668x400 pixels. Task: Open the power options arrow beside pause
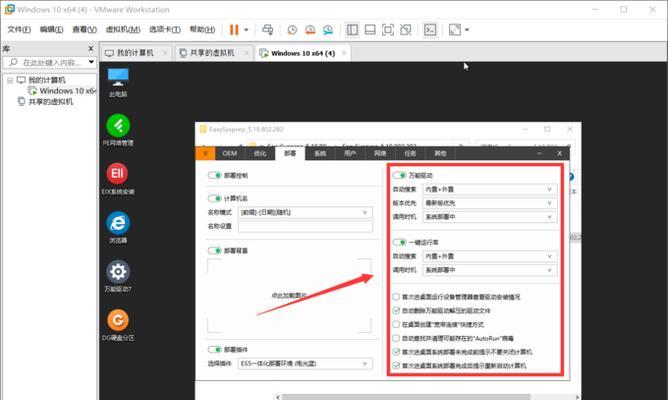(246, 29)
